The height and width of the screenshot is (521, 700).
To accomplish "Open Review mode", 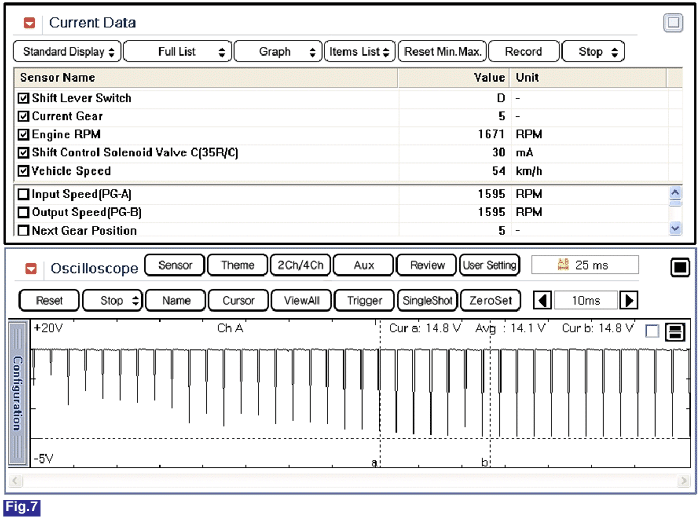I will coord(427,265).
